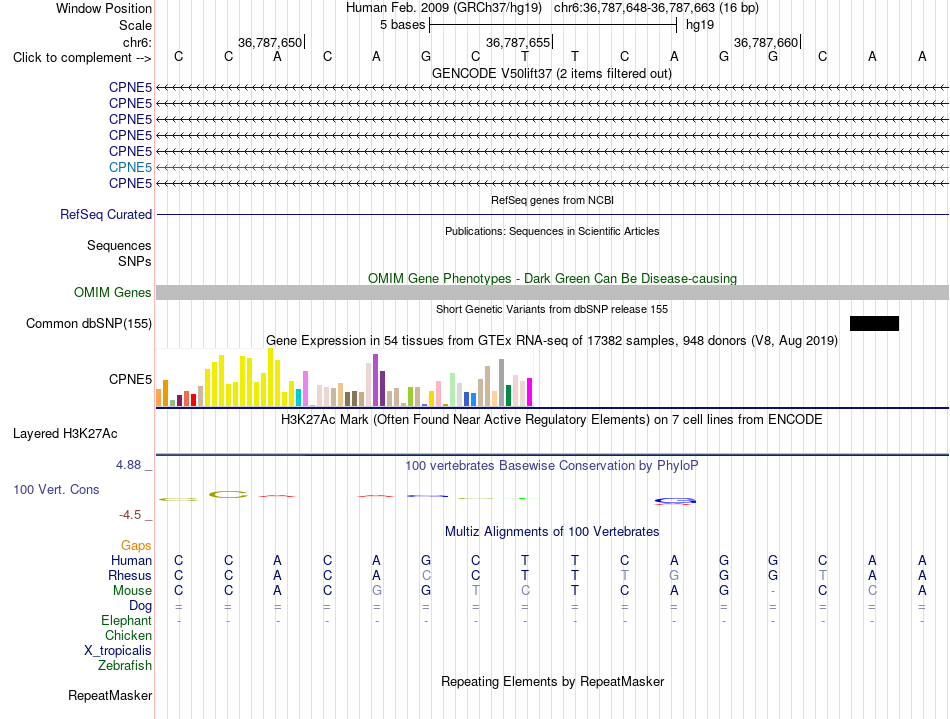Click the hg19 text beside scale bar

tap(700, 25)
